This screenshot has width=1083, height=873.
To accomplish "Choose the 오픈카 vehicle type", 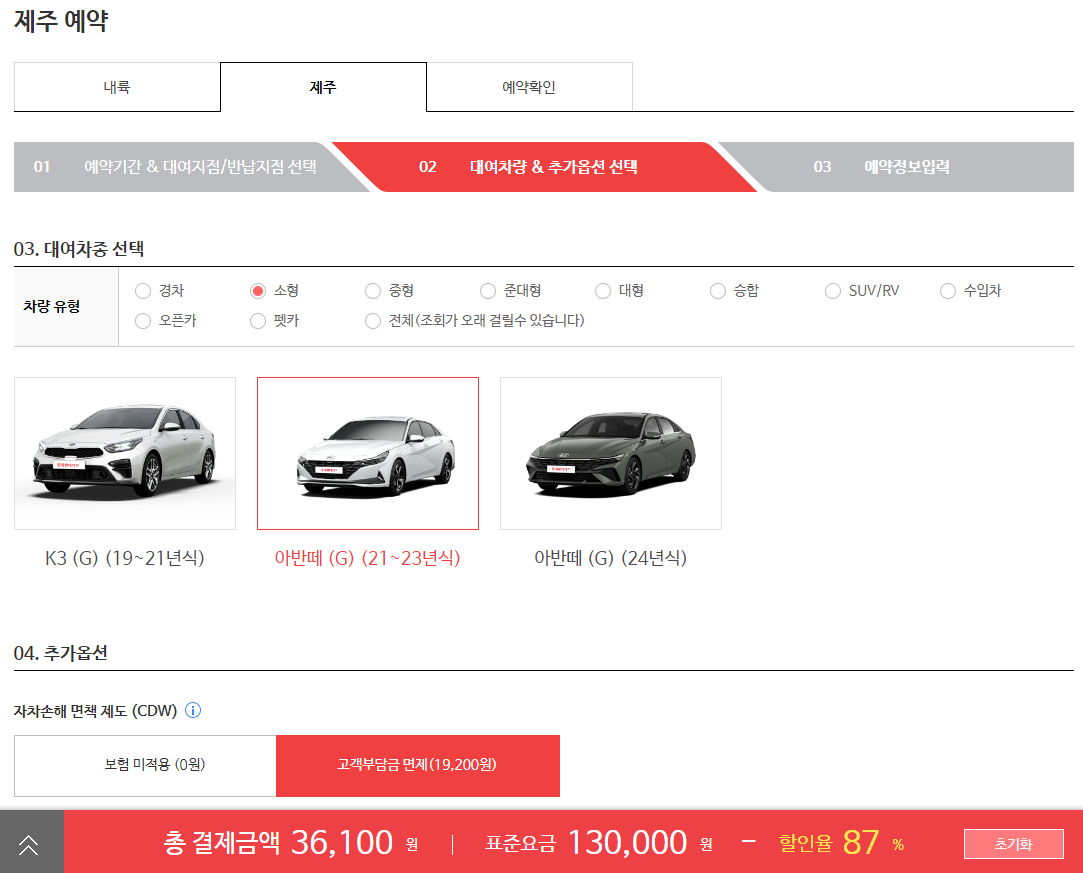I will [x=143, y=321].
